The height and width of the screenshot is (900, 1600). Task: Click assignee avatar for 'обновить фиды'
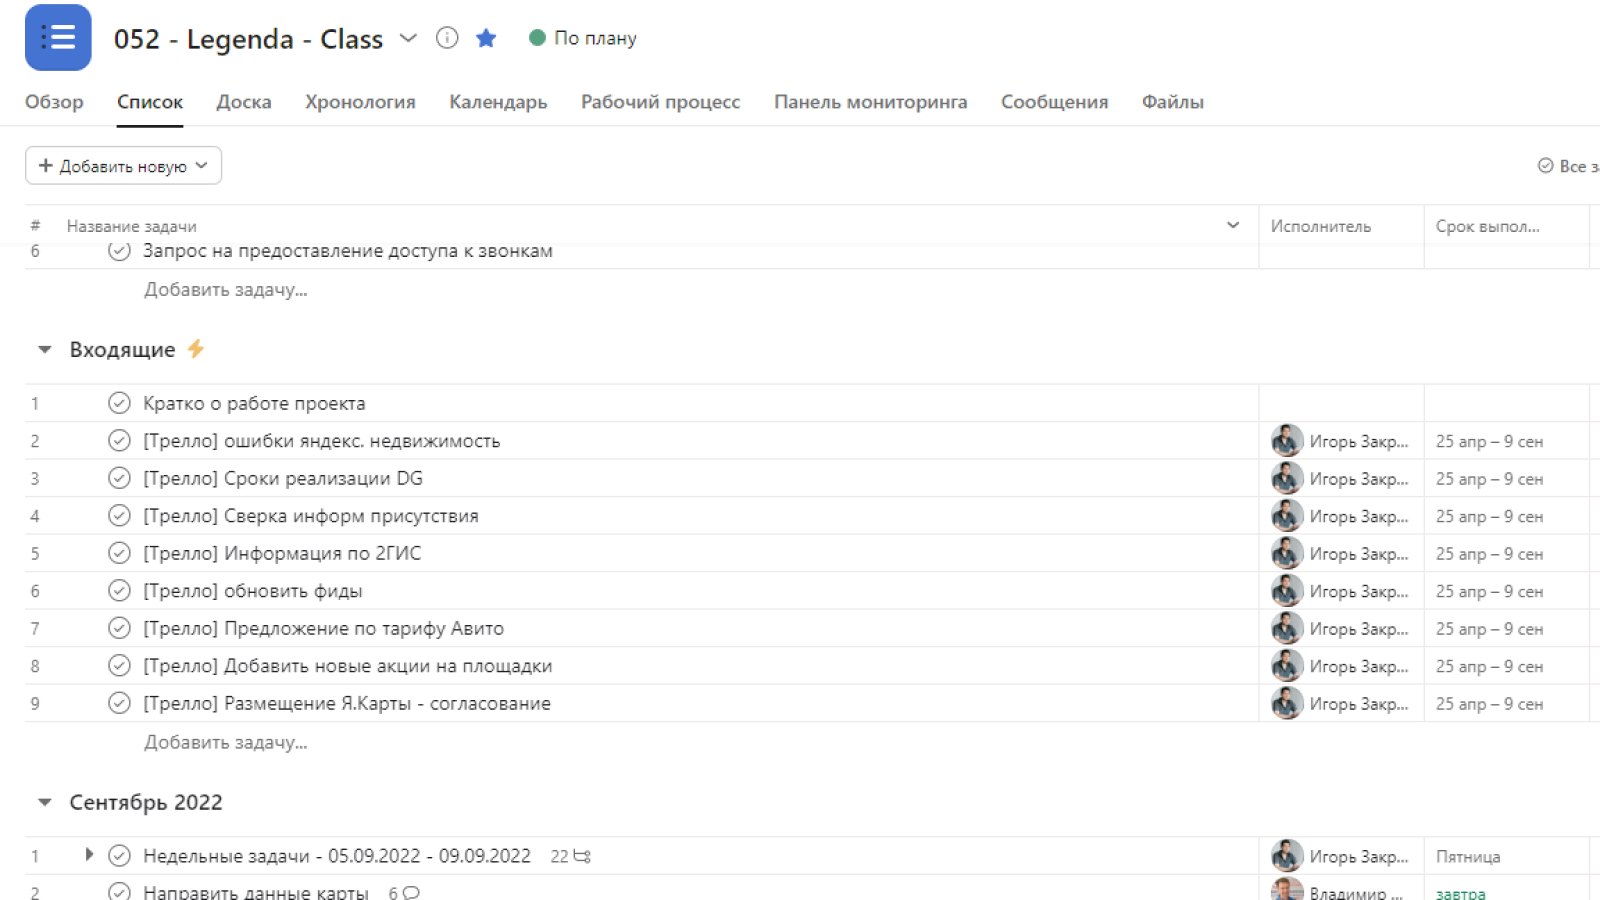coord(1287,591)
